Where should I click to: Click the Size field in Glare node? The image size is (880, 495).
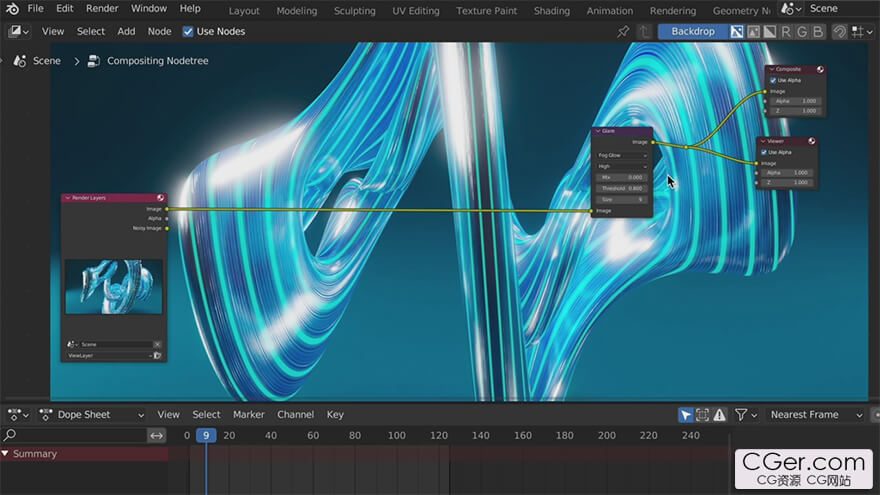point(622,199)
